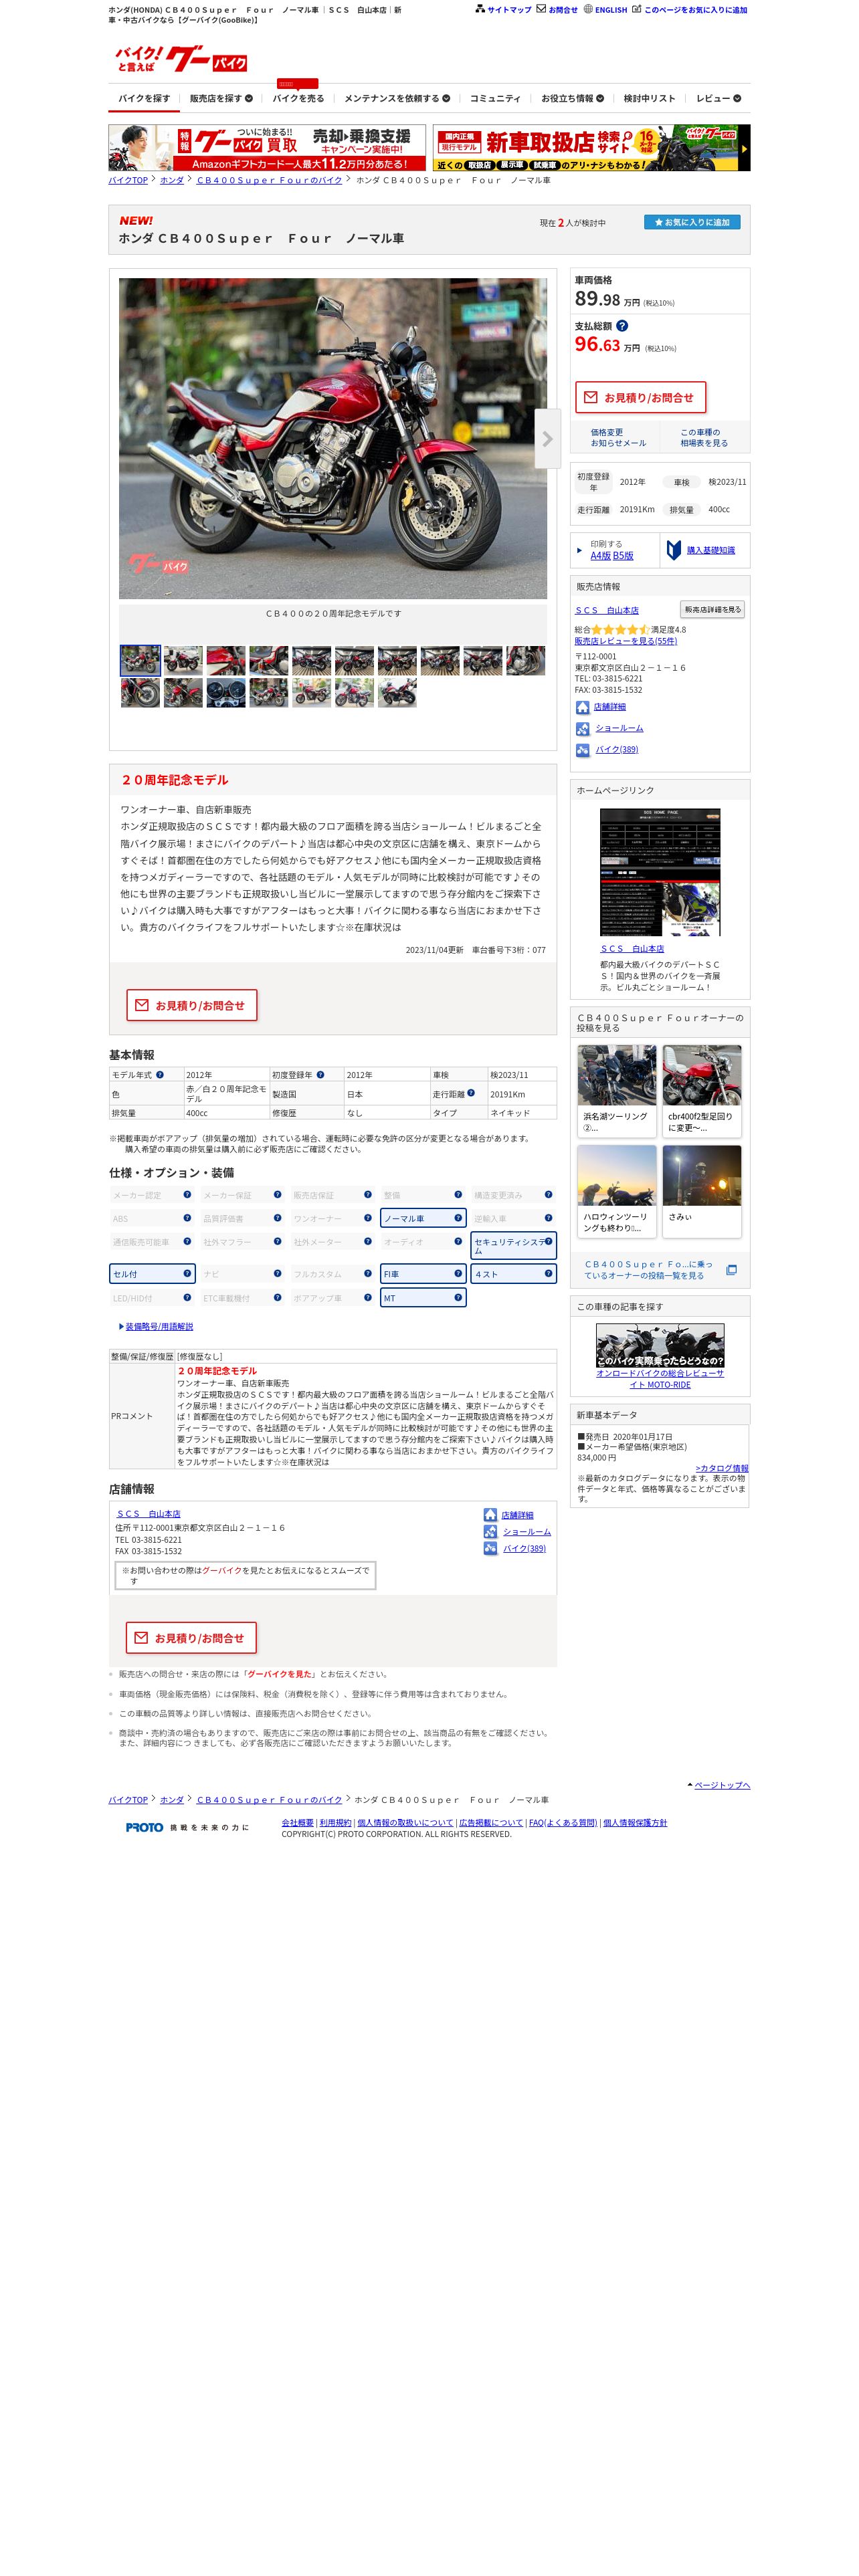Open the 装備略号/用語解説 link with triangle
The height and width of the screenshot is (2576, 859).
tap(156, 1326)
